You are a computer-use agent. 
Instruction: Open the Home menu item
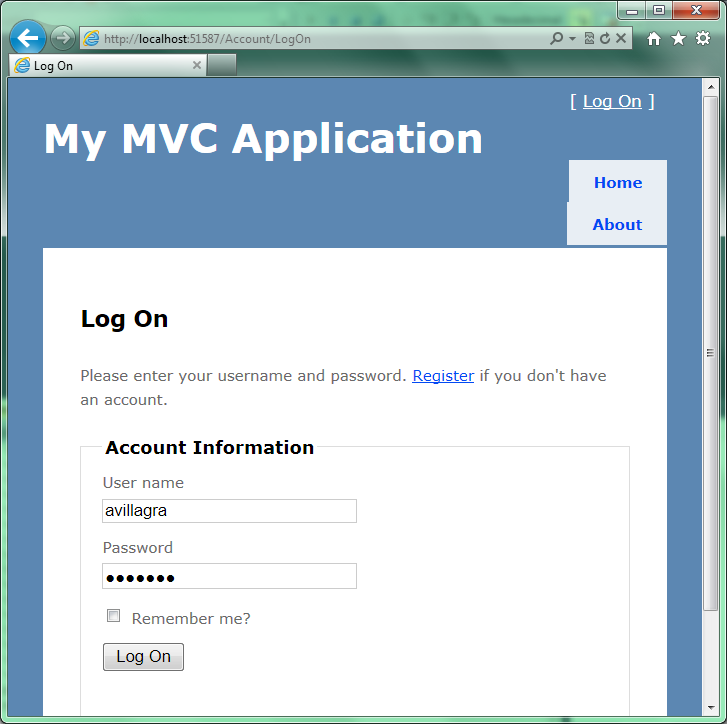point(618,183)
